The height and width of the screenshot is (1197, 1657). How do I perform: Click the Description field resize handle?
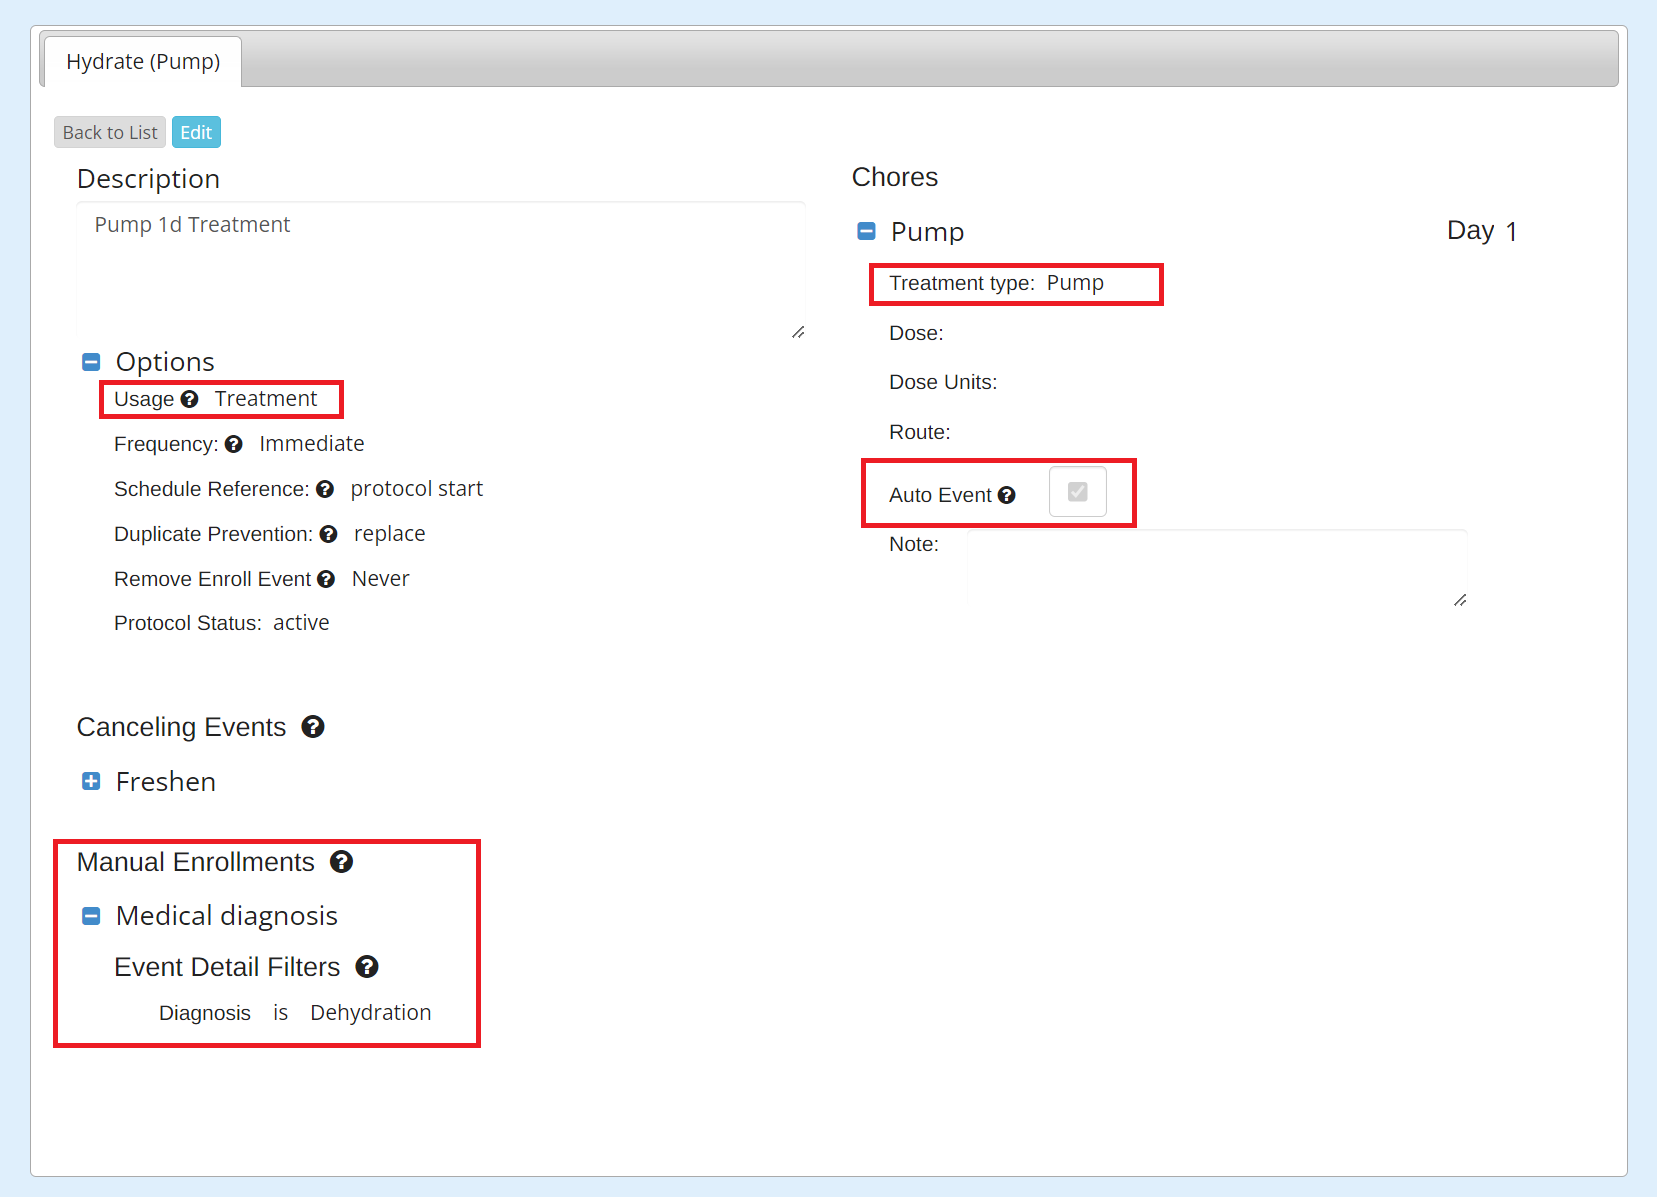(798, 332)
